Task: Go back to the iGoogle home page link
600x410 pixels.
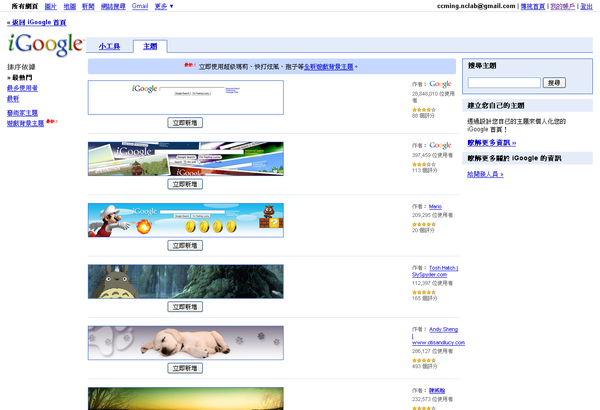Action: coord(36,23)
